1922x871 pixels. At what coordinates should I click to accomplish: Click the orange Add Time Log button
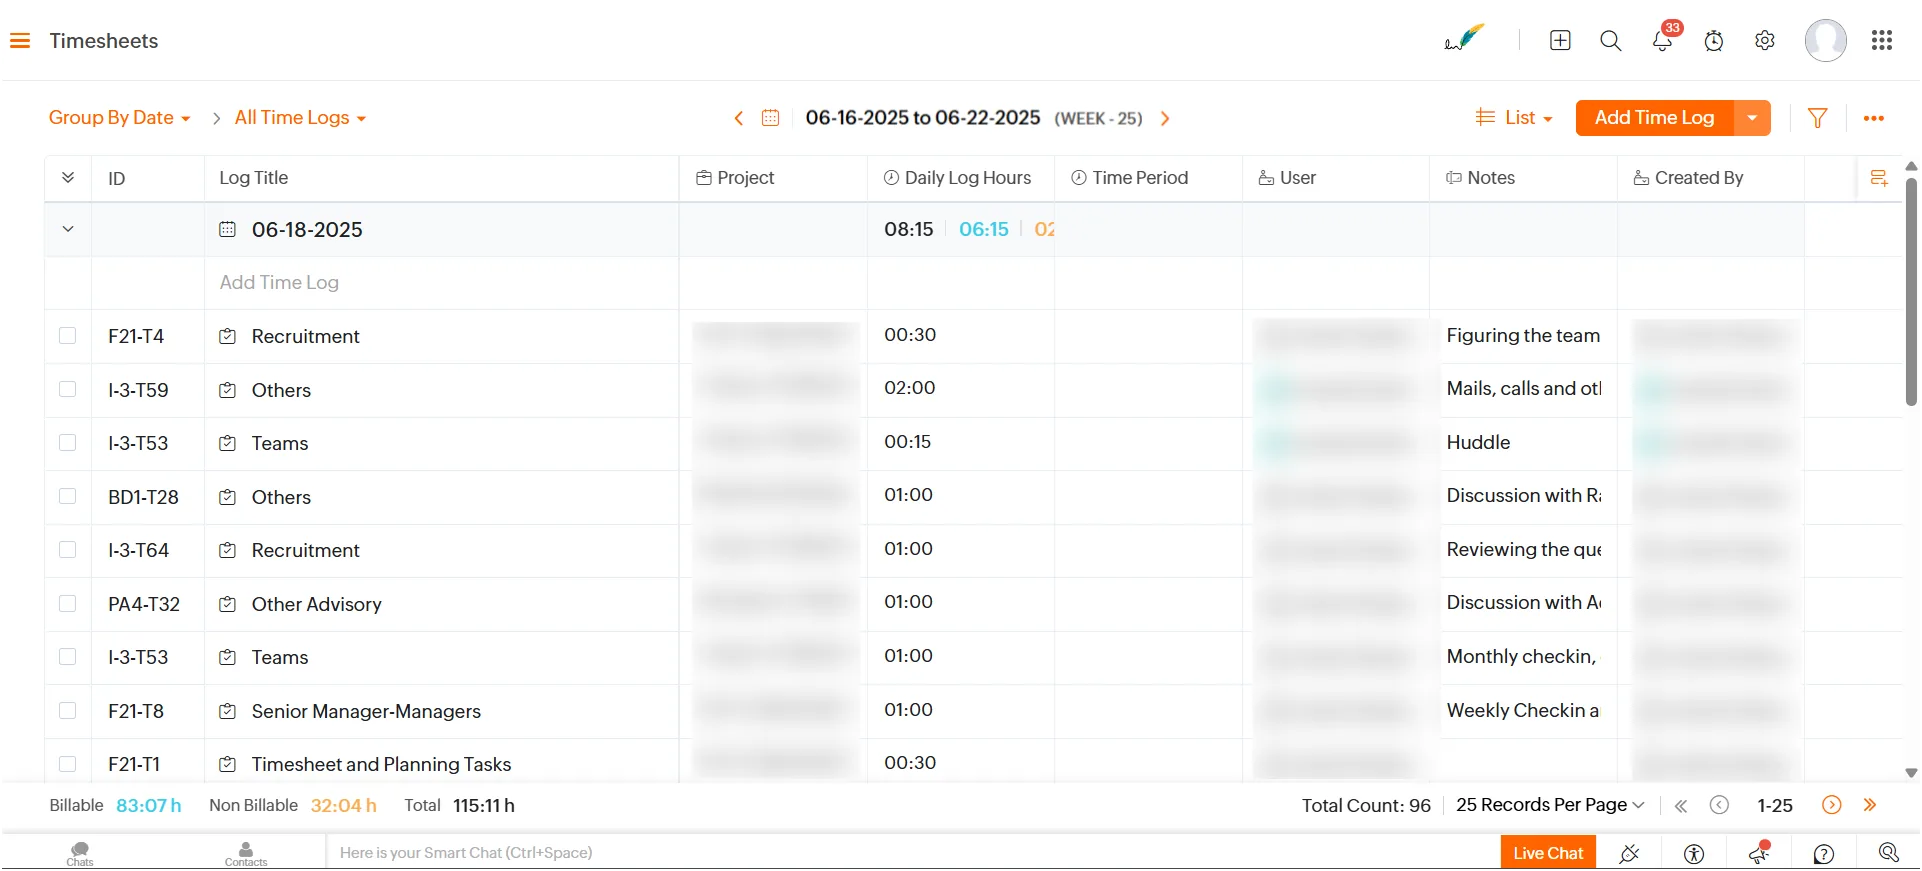[x=1655, y=118]
